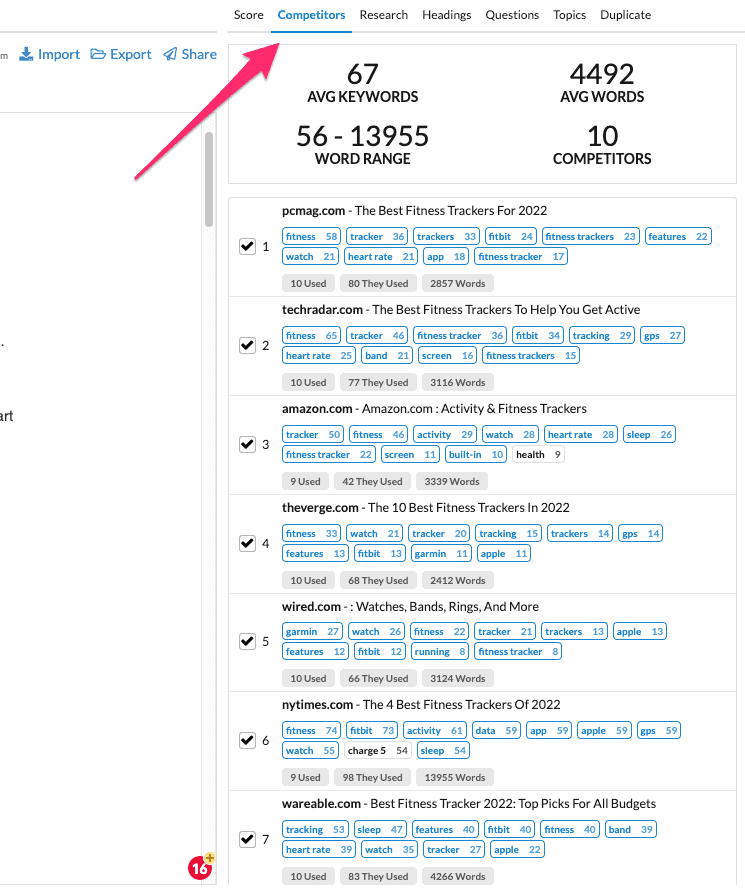Open the Research tab
Image resolution: width=745 pixels, height=889 pixels.
[385, 15]
